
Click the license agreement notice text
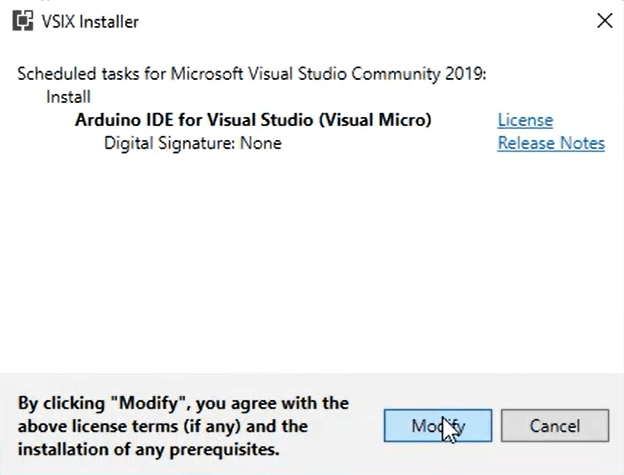click(183, 426)
